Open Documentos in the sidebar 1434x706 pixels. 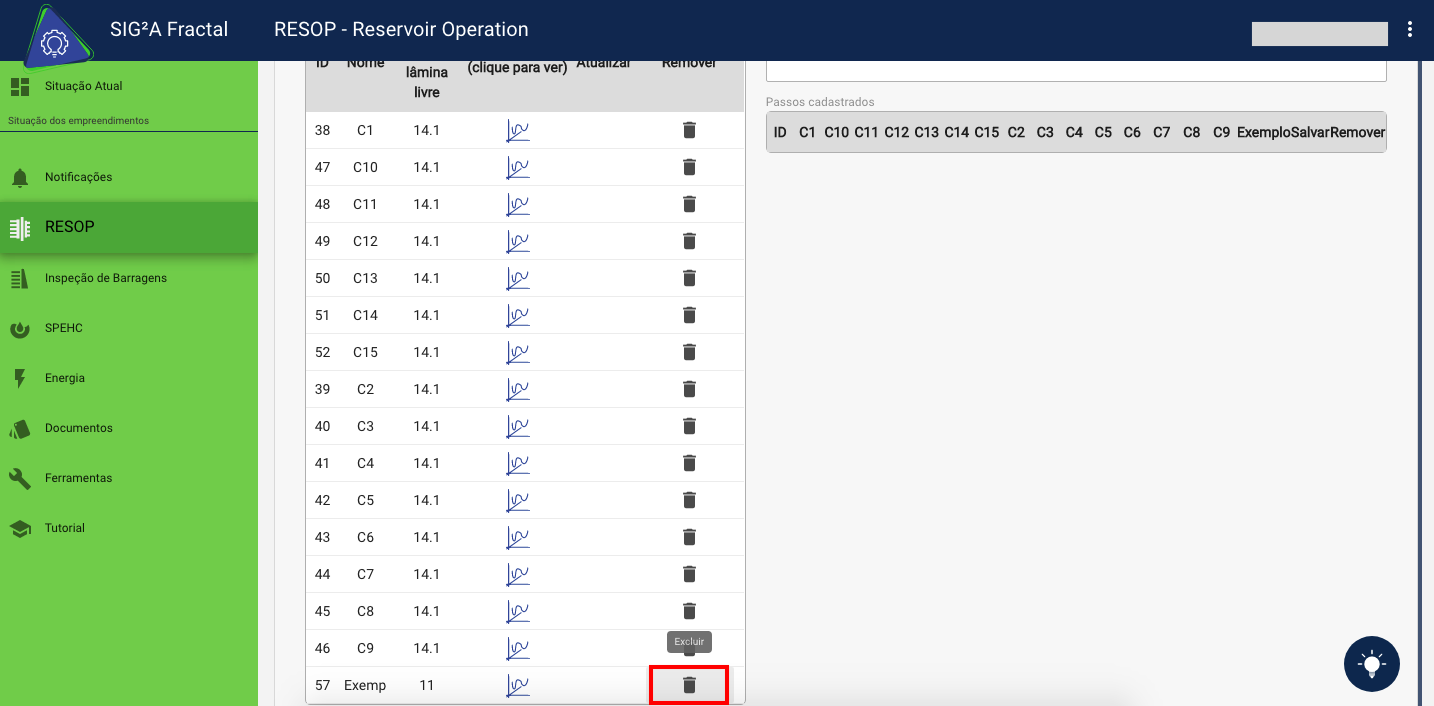pos(78,428)
